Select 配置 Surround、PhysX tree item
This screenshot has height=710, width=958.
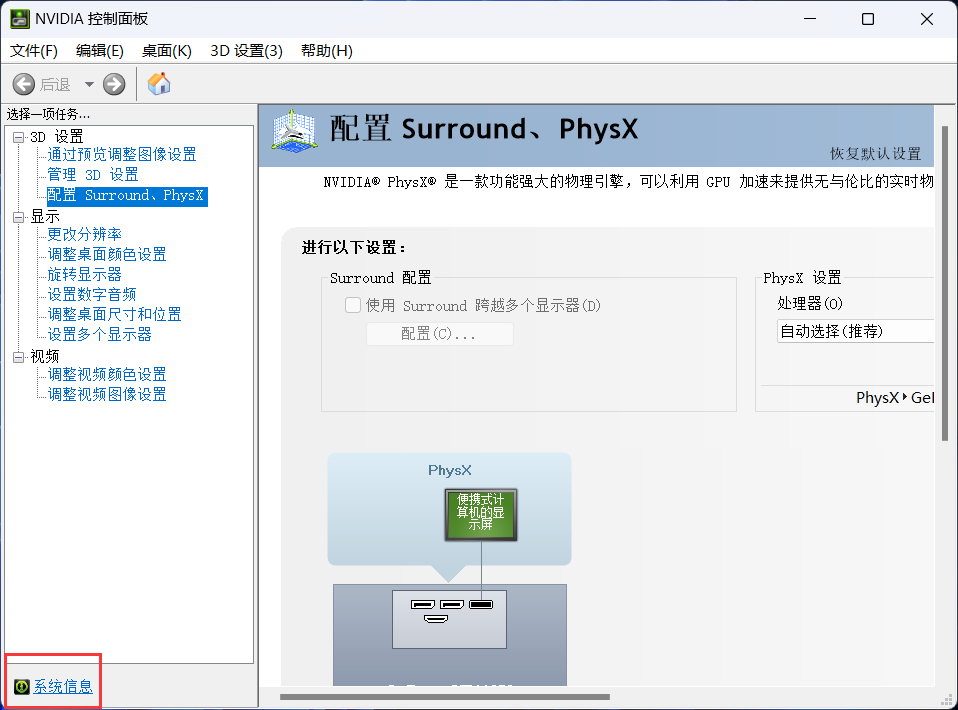(x=127, y=196)
